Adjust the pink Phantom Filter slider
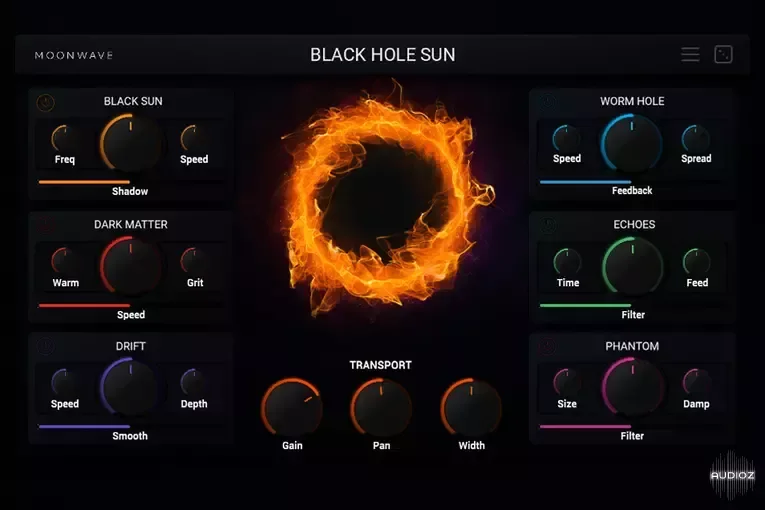Image resolution: width=765 pixels, height=510 pixels. pyautogui.click(x=632, y=427)
